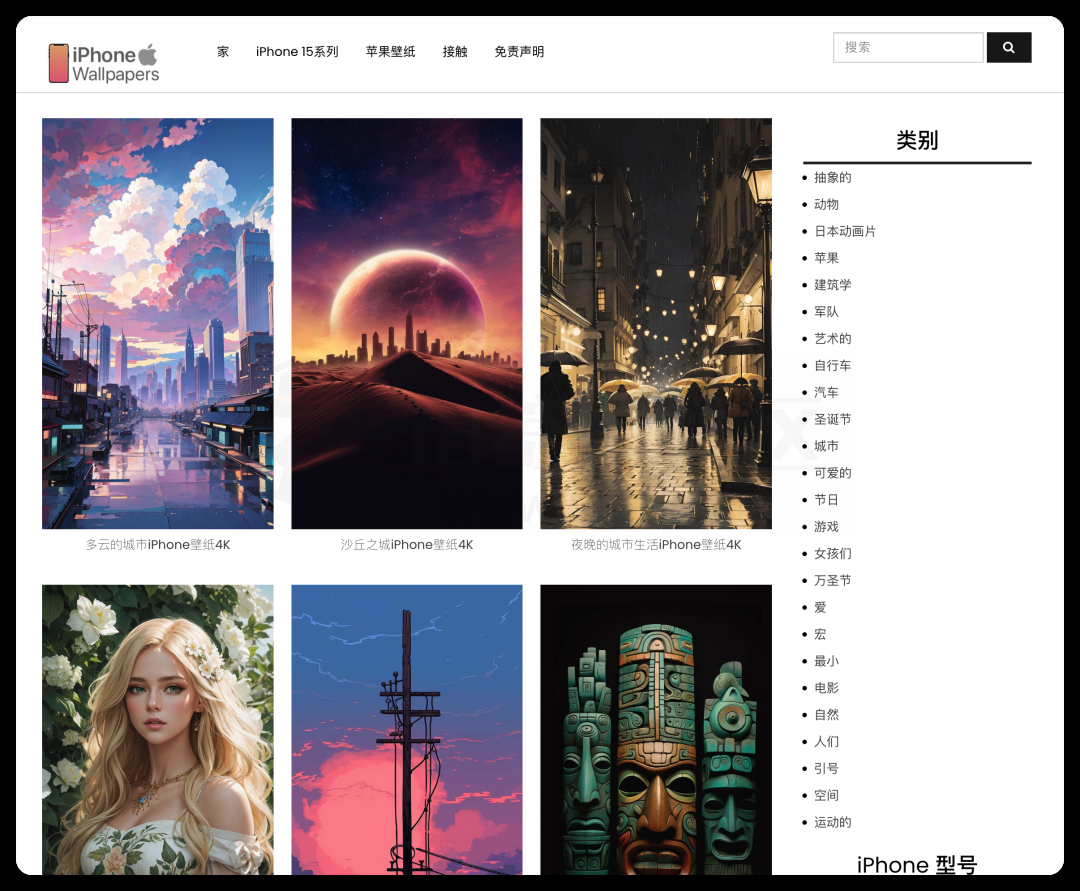Open the cloudy city anime wallpaper thumbnail
Image resolution: width=1080 pixels, height=891 pixels.
point(158,324)
